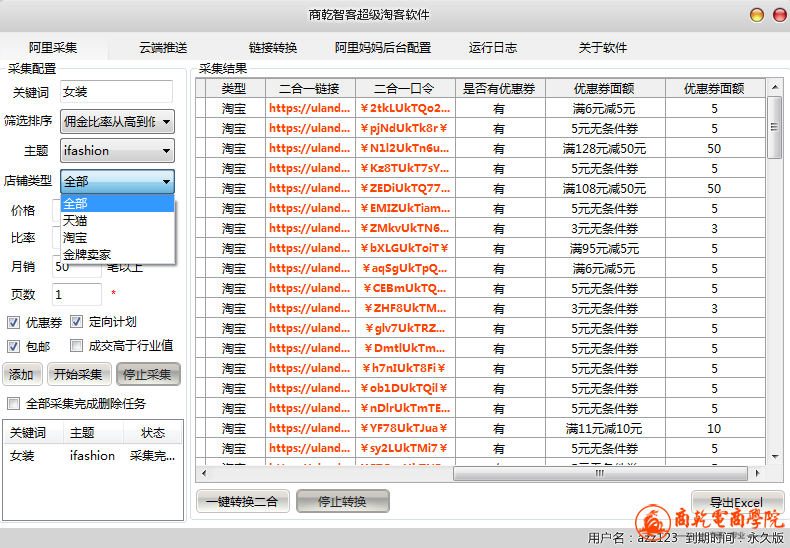This screenshot has width=790, height=548.
Task: View the 运行日志 tab
Action: pyautogui.click(x=493, y=47)
